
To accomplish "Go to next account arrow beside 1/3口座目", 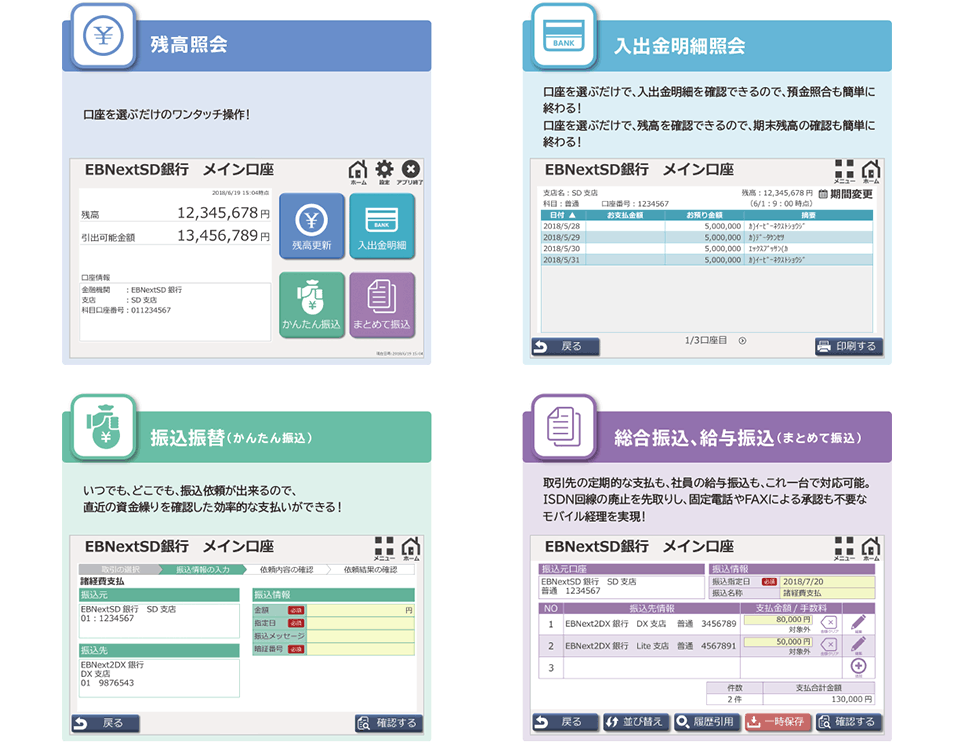I will pos(742,340).
